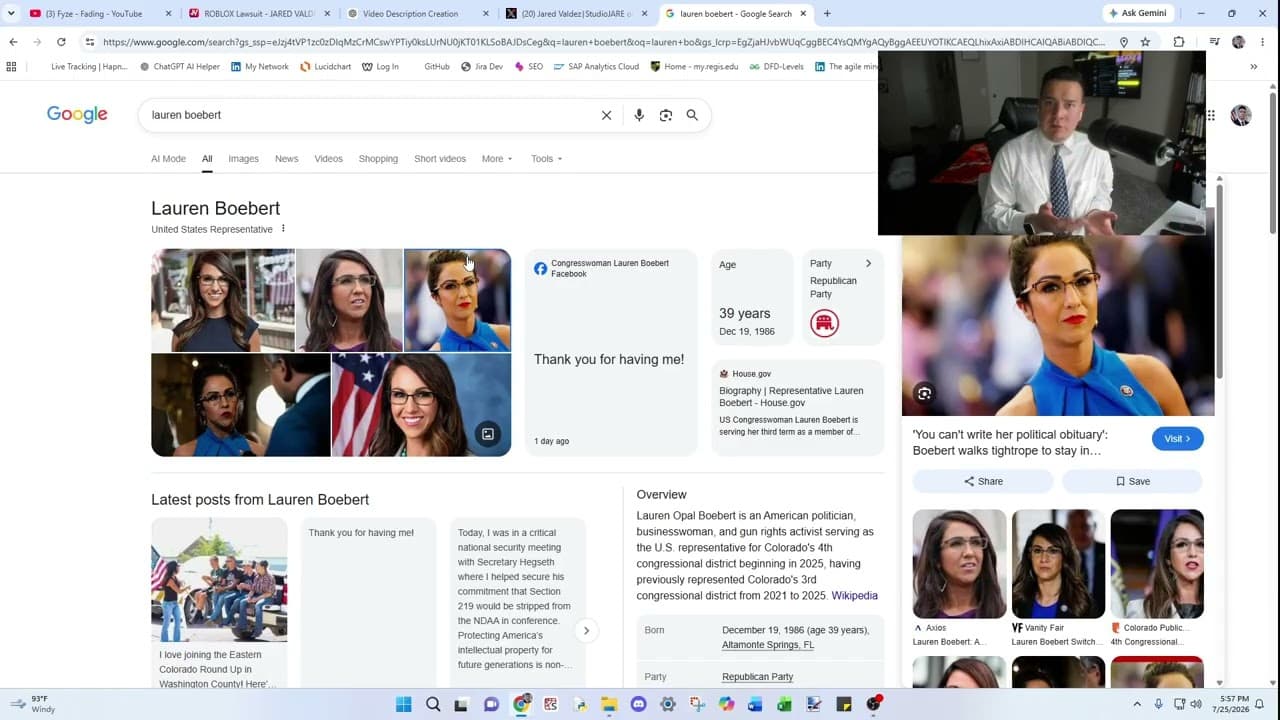Reload the current page
The image size is (1280, 720).
(61, 42)
